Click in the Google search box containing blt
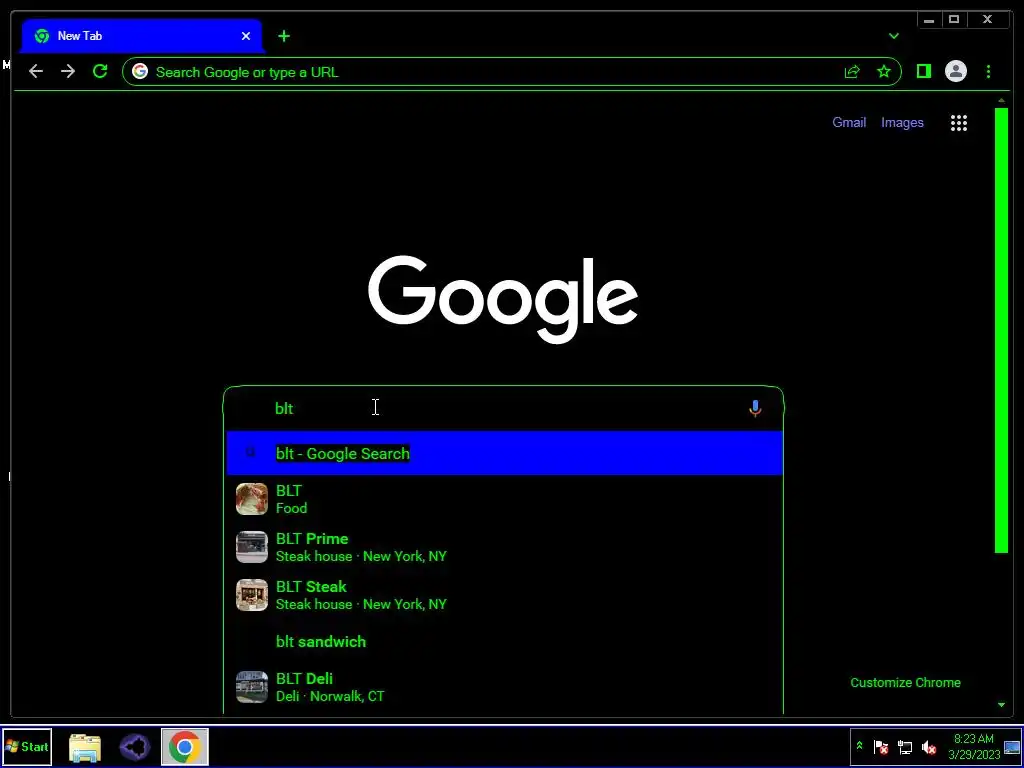 503,408
